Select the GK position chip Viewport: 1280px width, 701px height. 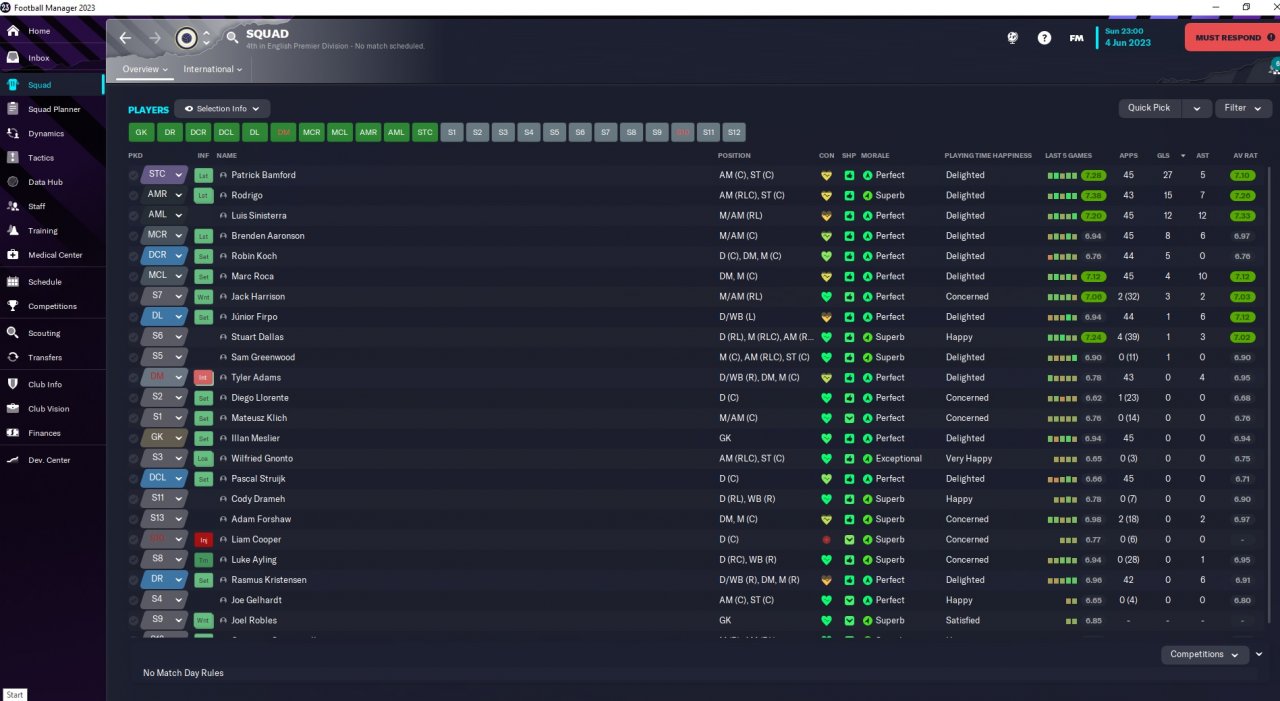pyautogui.click(x=141, y=132)
